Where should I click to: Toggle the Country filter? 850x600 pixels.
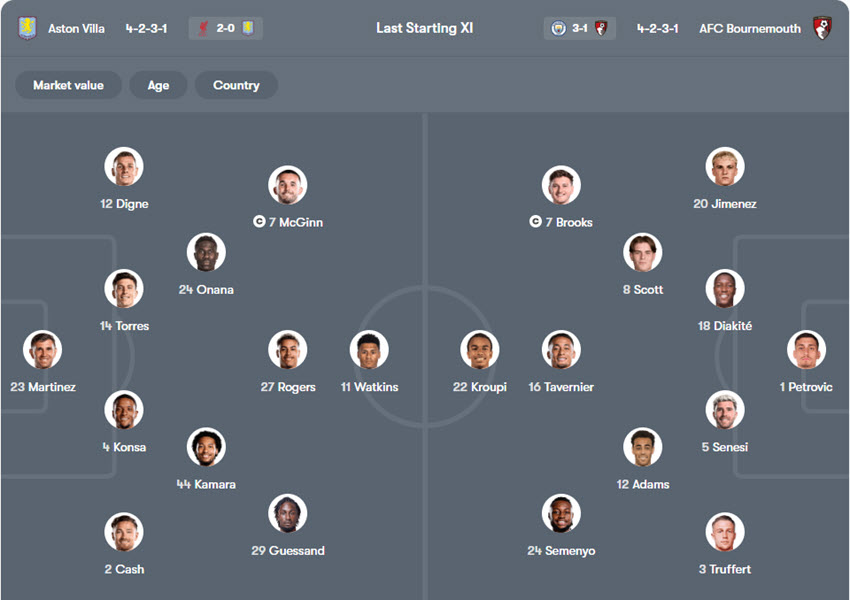point(236,85)
